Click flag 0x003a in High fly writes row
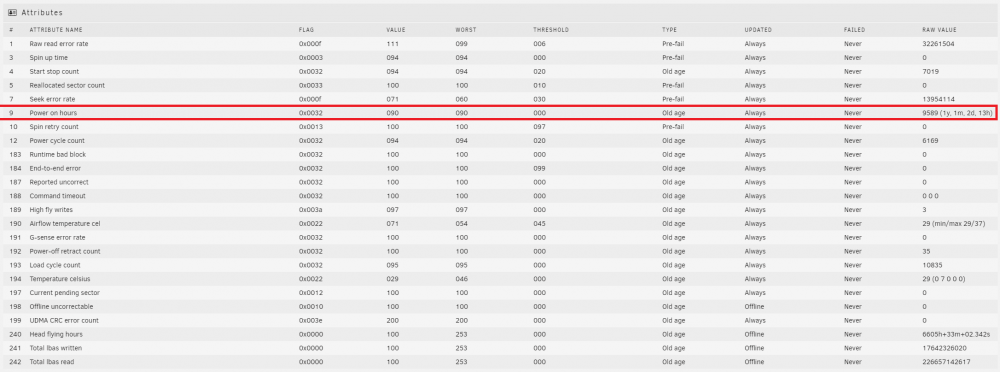1000x372 pixels. coord(310,210)
